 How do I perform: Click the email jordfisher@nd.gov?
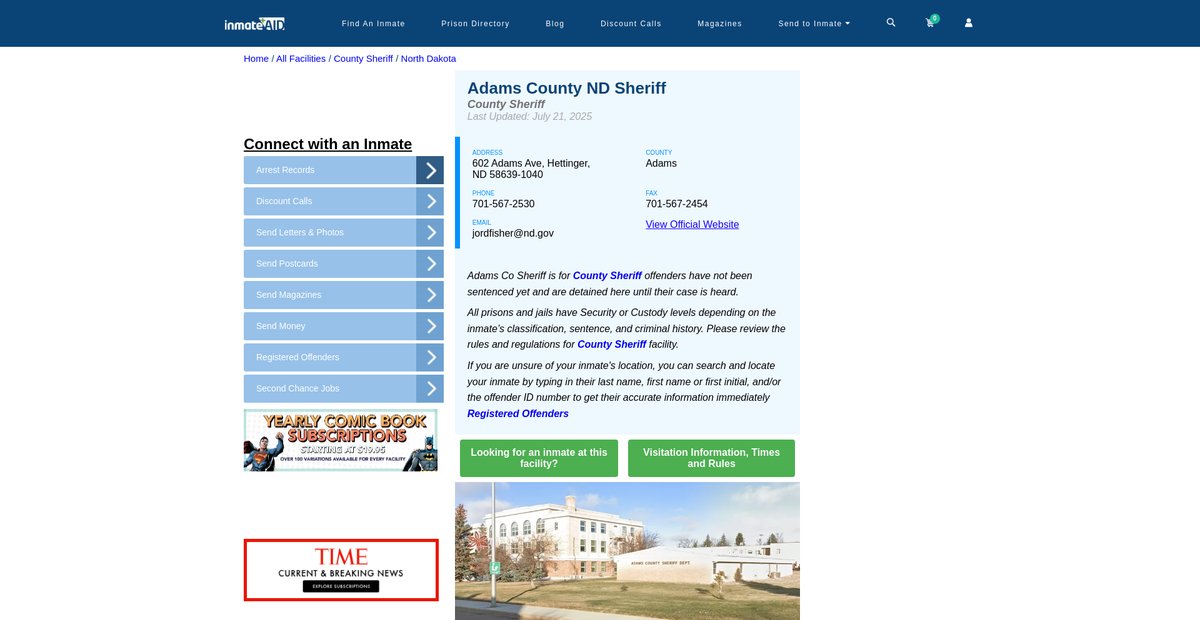point(513,233)
